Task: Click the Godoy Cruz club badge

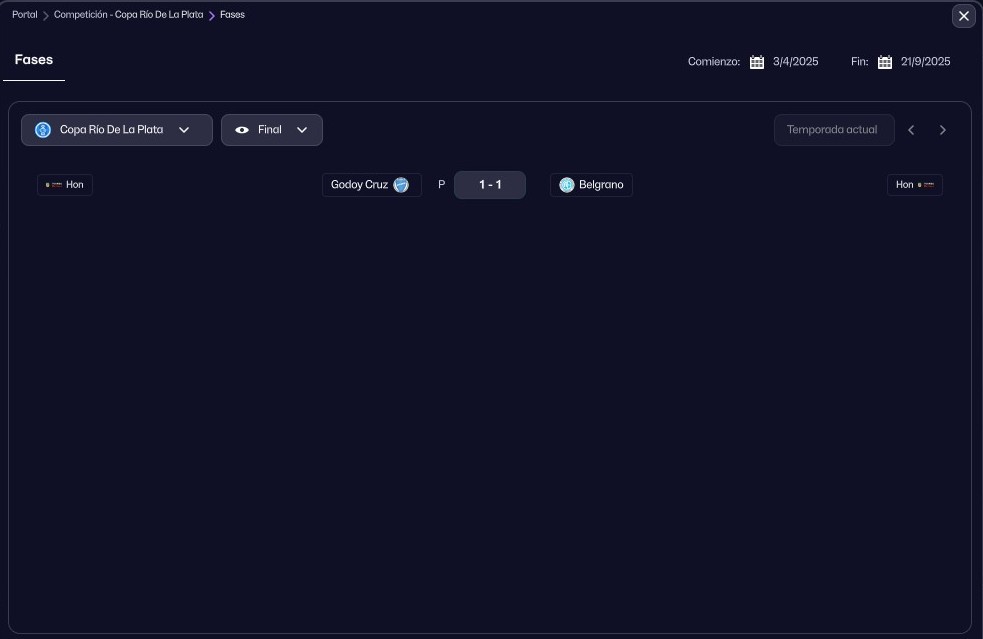Action: coord(401,185)
